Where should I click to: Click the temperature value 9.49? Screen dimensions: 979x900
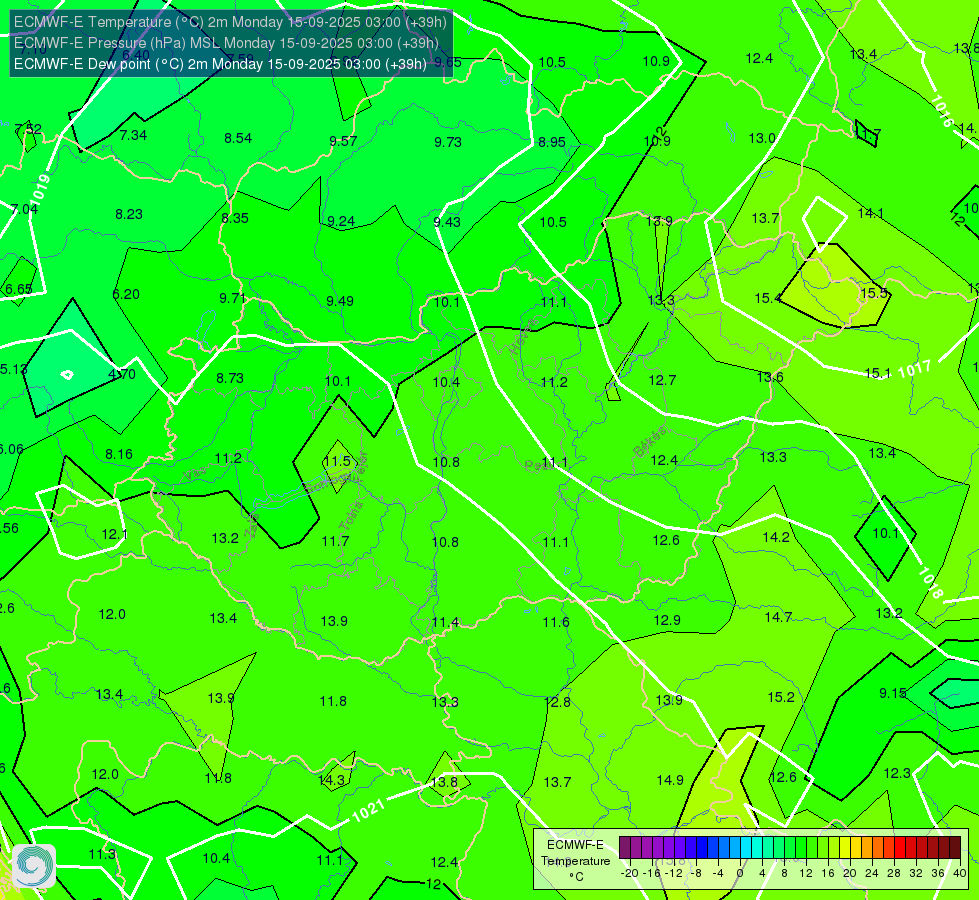click(x=340, y=301)
